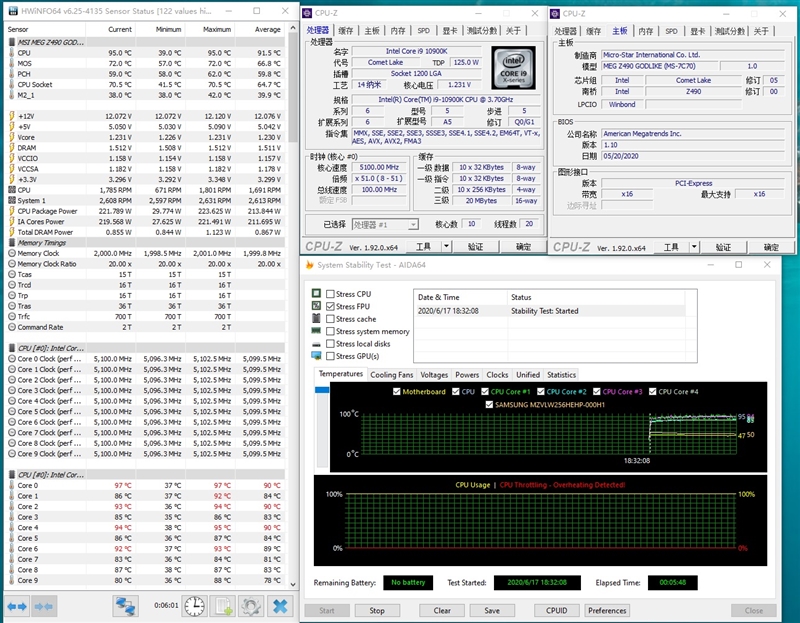Click the remote monitoring network icon in HWiNFO

tap(125, 608)
